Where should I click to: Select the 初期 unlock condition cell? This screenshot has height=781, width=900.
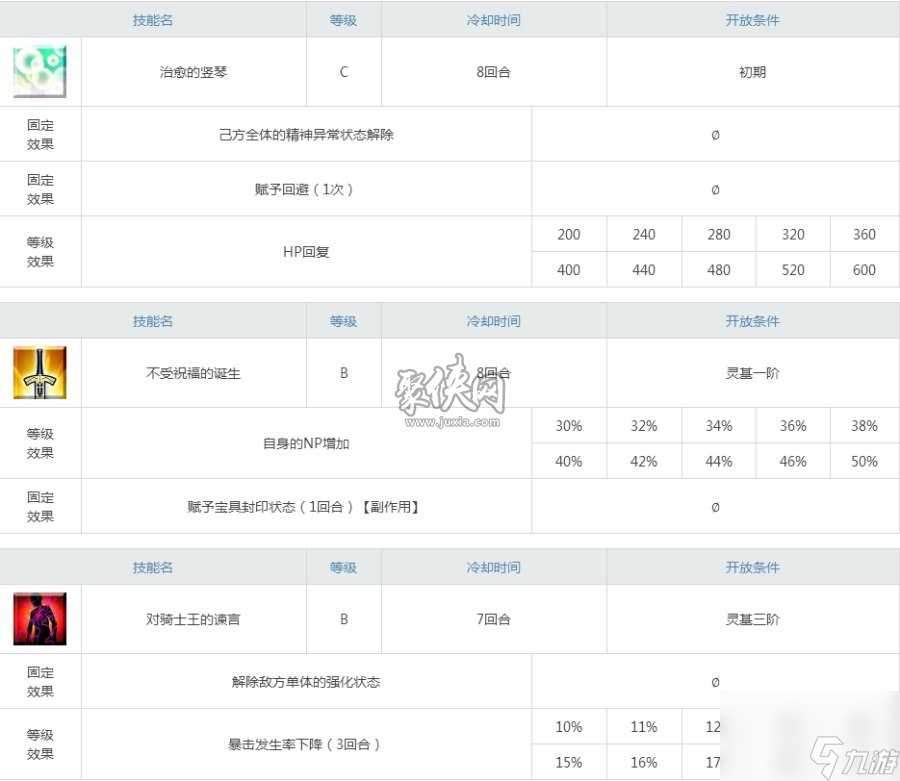pyautogui.click(x=752, y=71)
